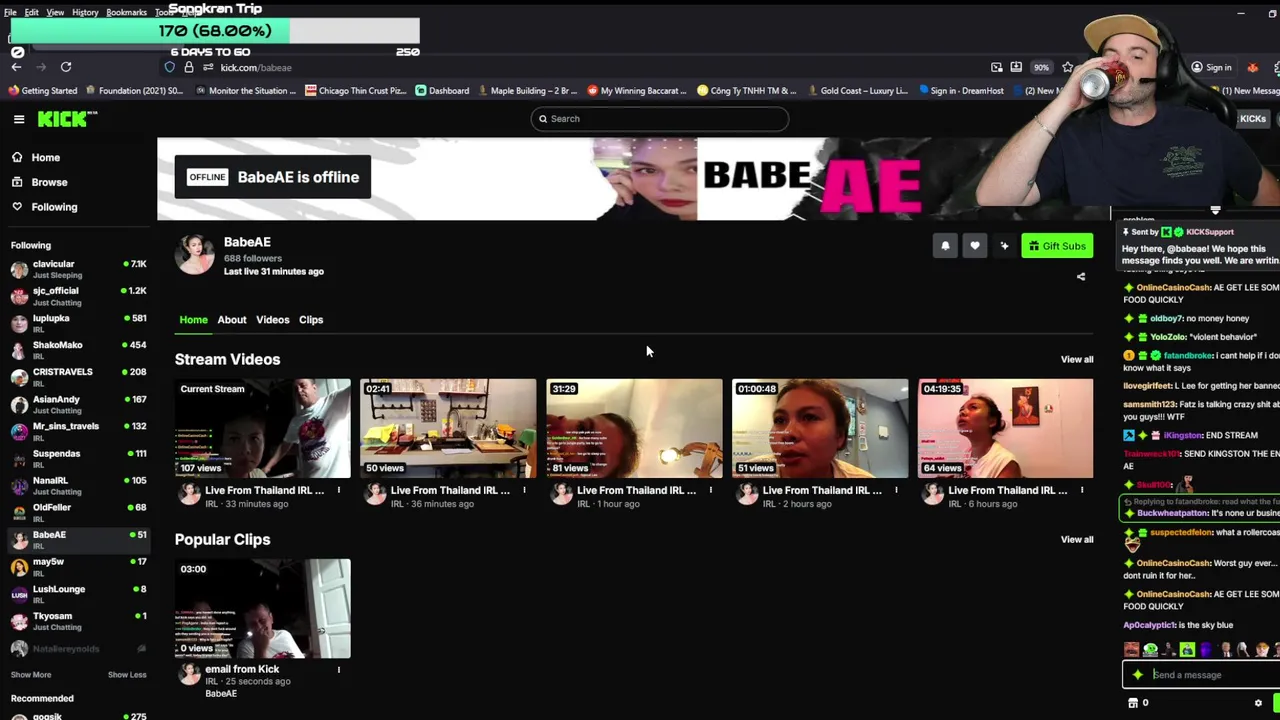Open the hamburger sidebar menu

(x=19, y=119)
